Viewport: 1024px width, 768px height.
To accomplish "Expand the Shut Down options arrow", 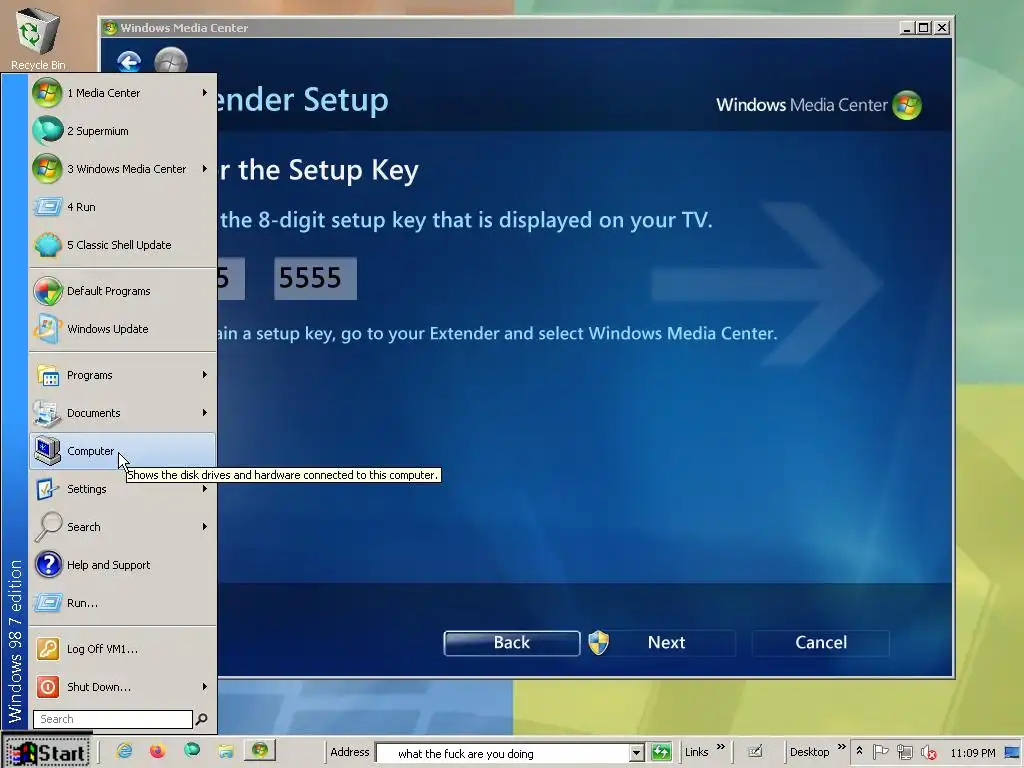I will coord(204,686).
